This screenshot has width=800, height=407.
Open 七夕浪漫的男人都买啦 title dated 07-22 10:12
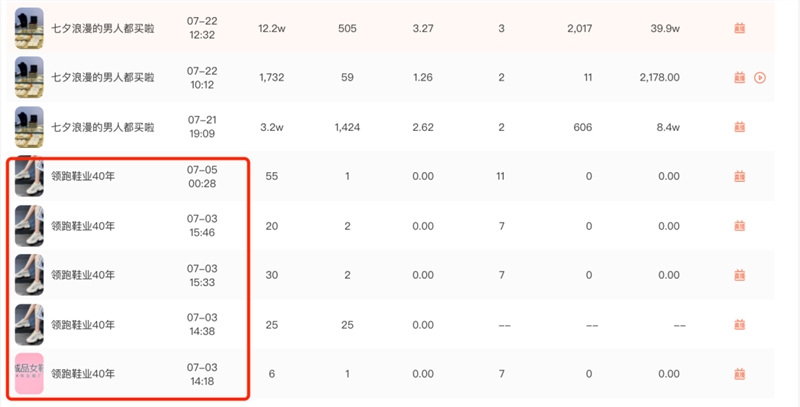click(x=103, y=78)
